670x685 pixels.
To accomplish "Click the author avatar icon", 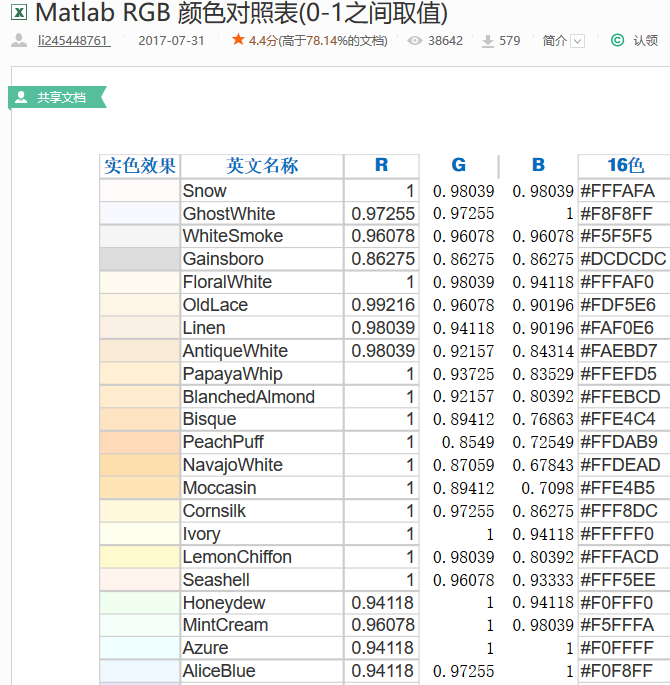I will [19, 41].
